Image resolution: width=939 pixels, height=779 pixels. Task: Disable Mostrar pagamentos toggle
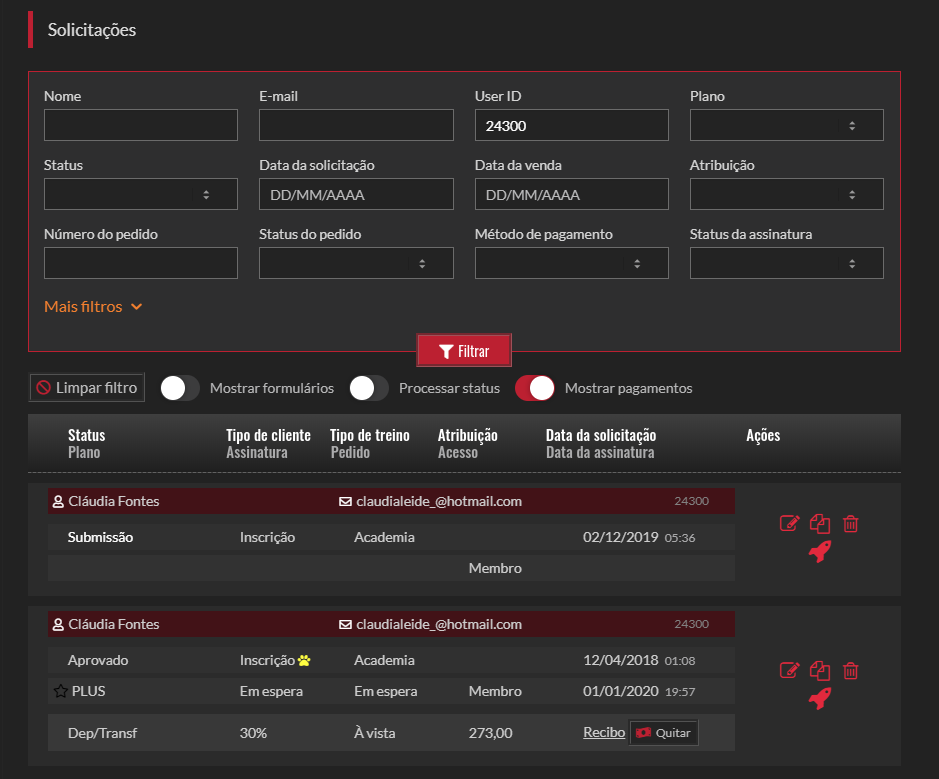pos(535,388)
